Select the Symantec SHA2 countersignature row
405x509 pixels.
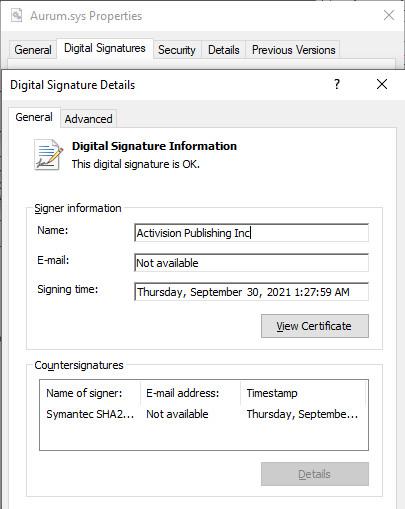203,414
